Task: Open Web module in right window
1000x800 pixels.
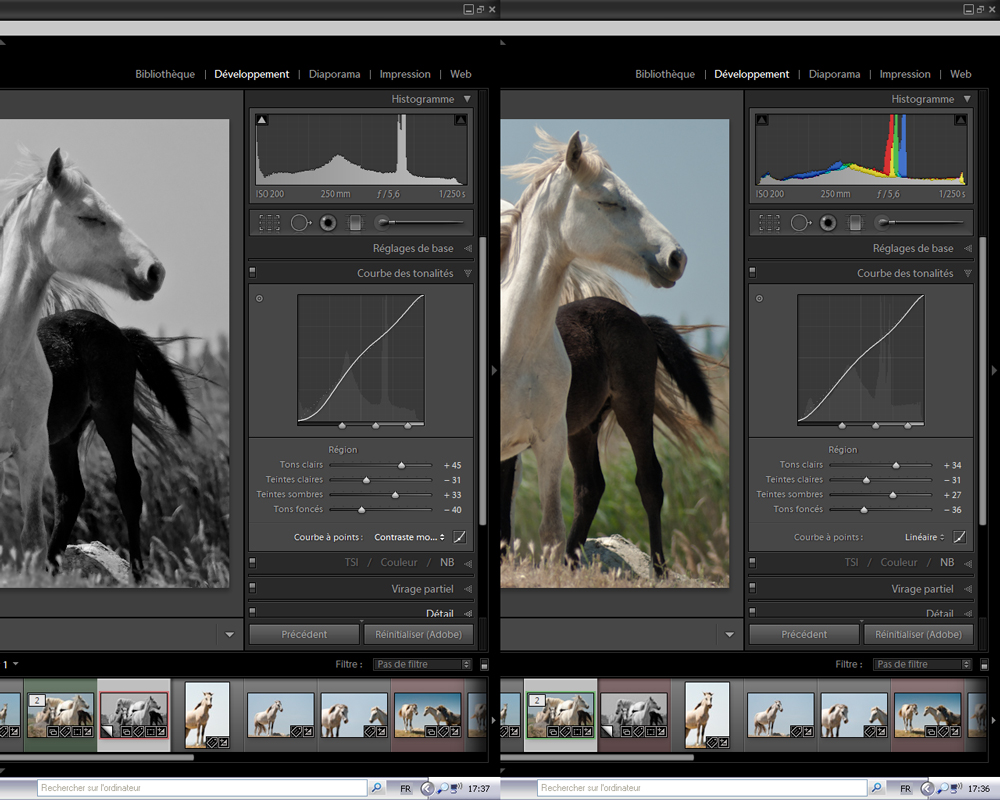Action: 960,74
